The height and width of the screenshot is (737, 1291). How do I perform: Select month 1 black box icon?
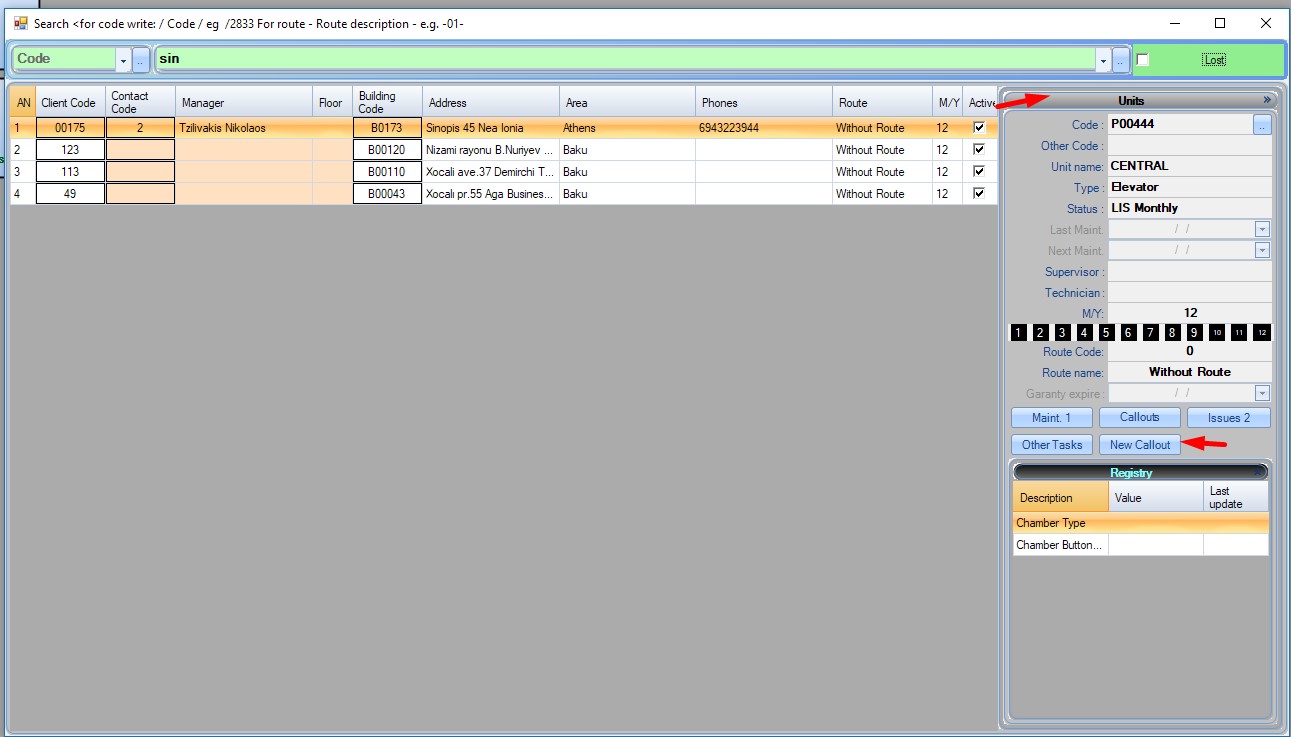(x=1018, y=333)
